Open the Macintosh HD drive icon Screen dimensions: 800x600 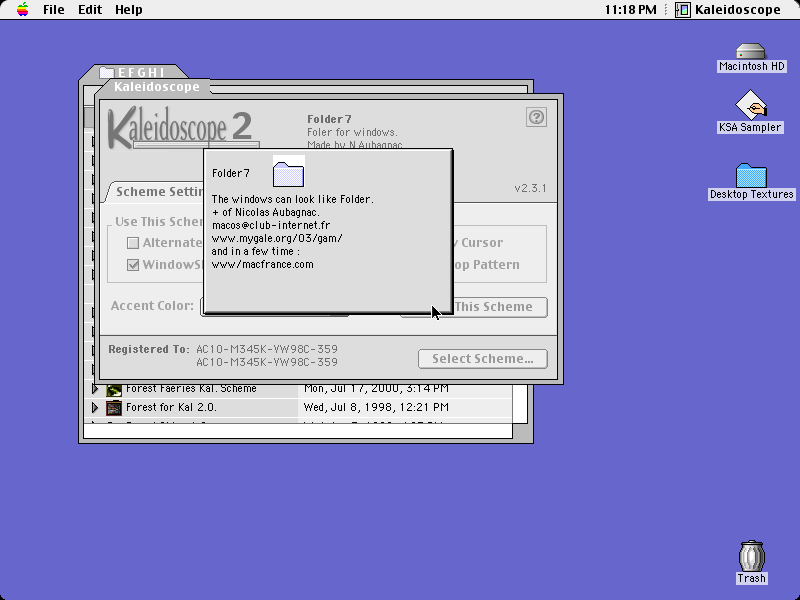751,52
